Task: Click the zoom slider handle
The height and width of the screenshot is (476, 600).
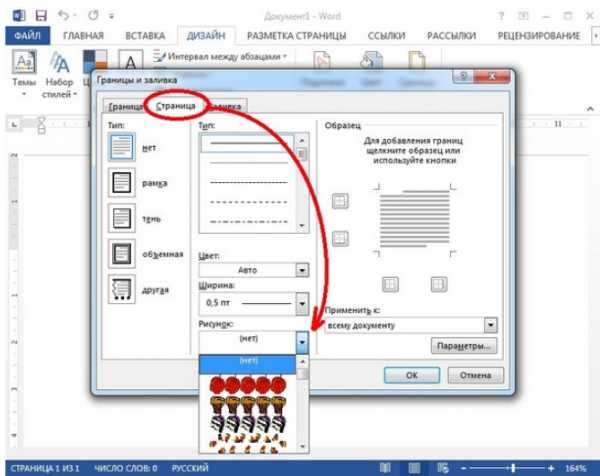Action: click(x=513, y=468)
